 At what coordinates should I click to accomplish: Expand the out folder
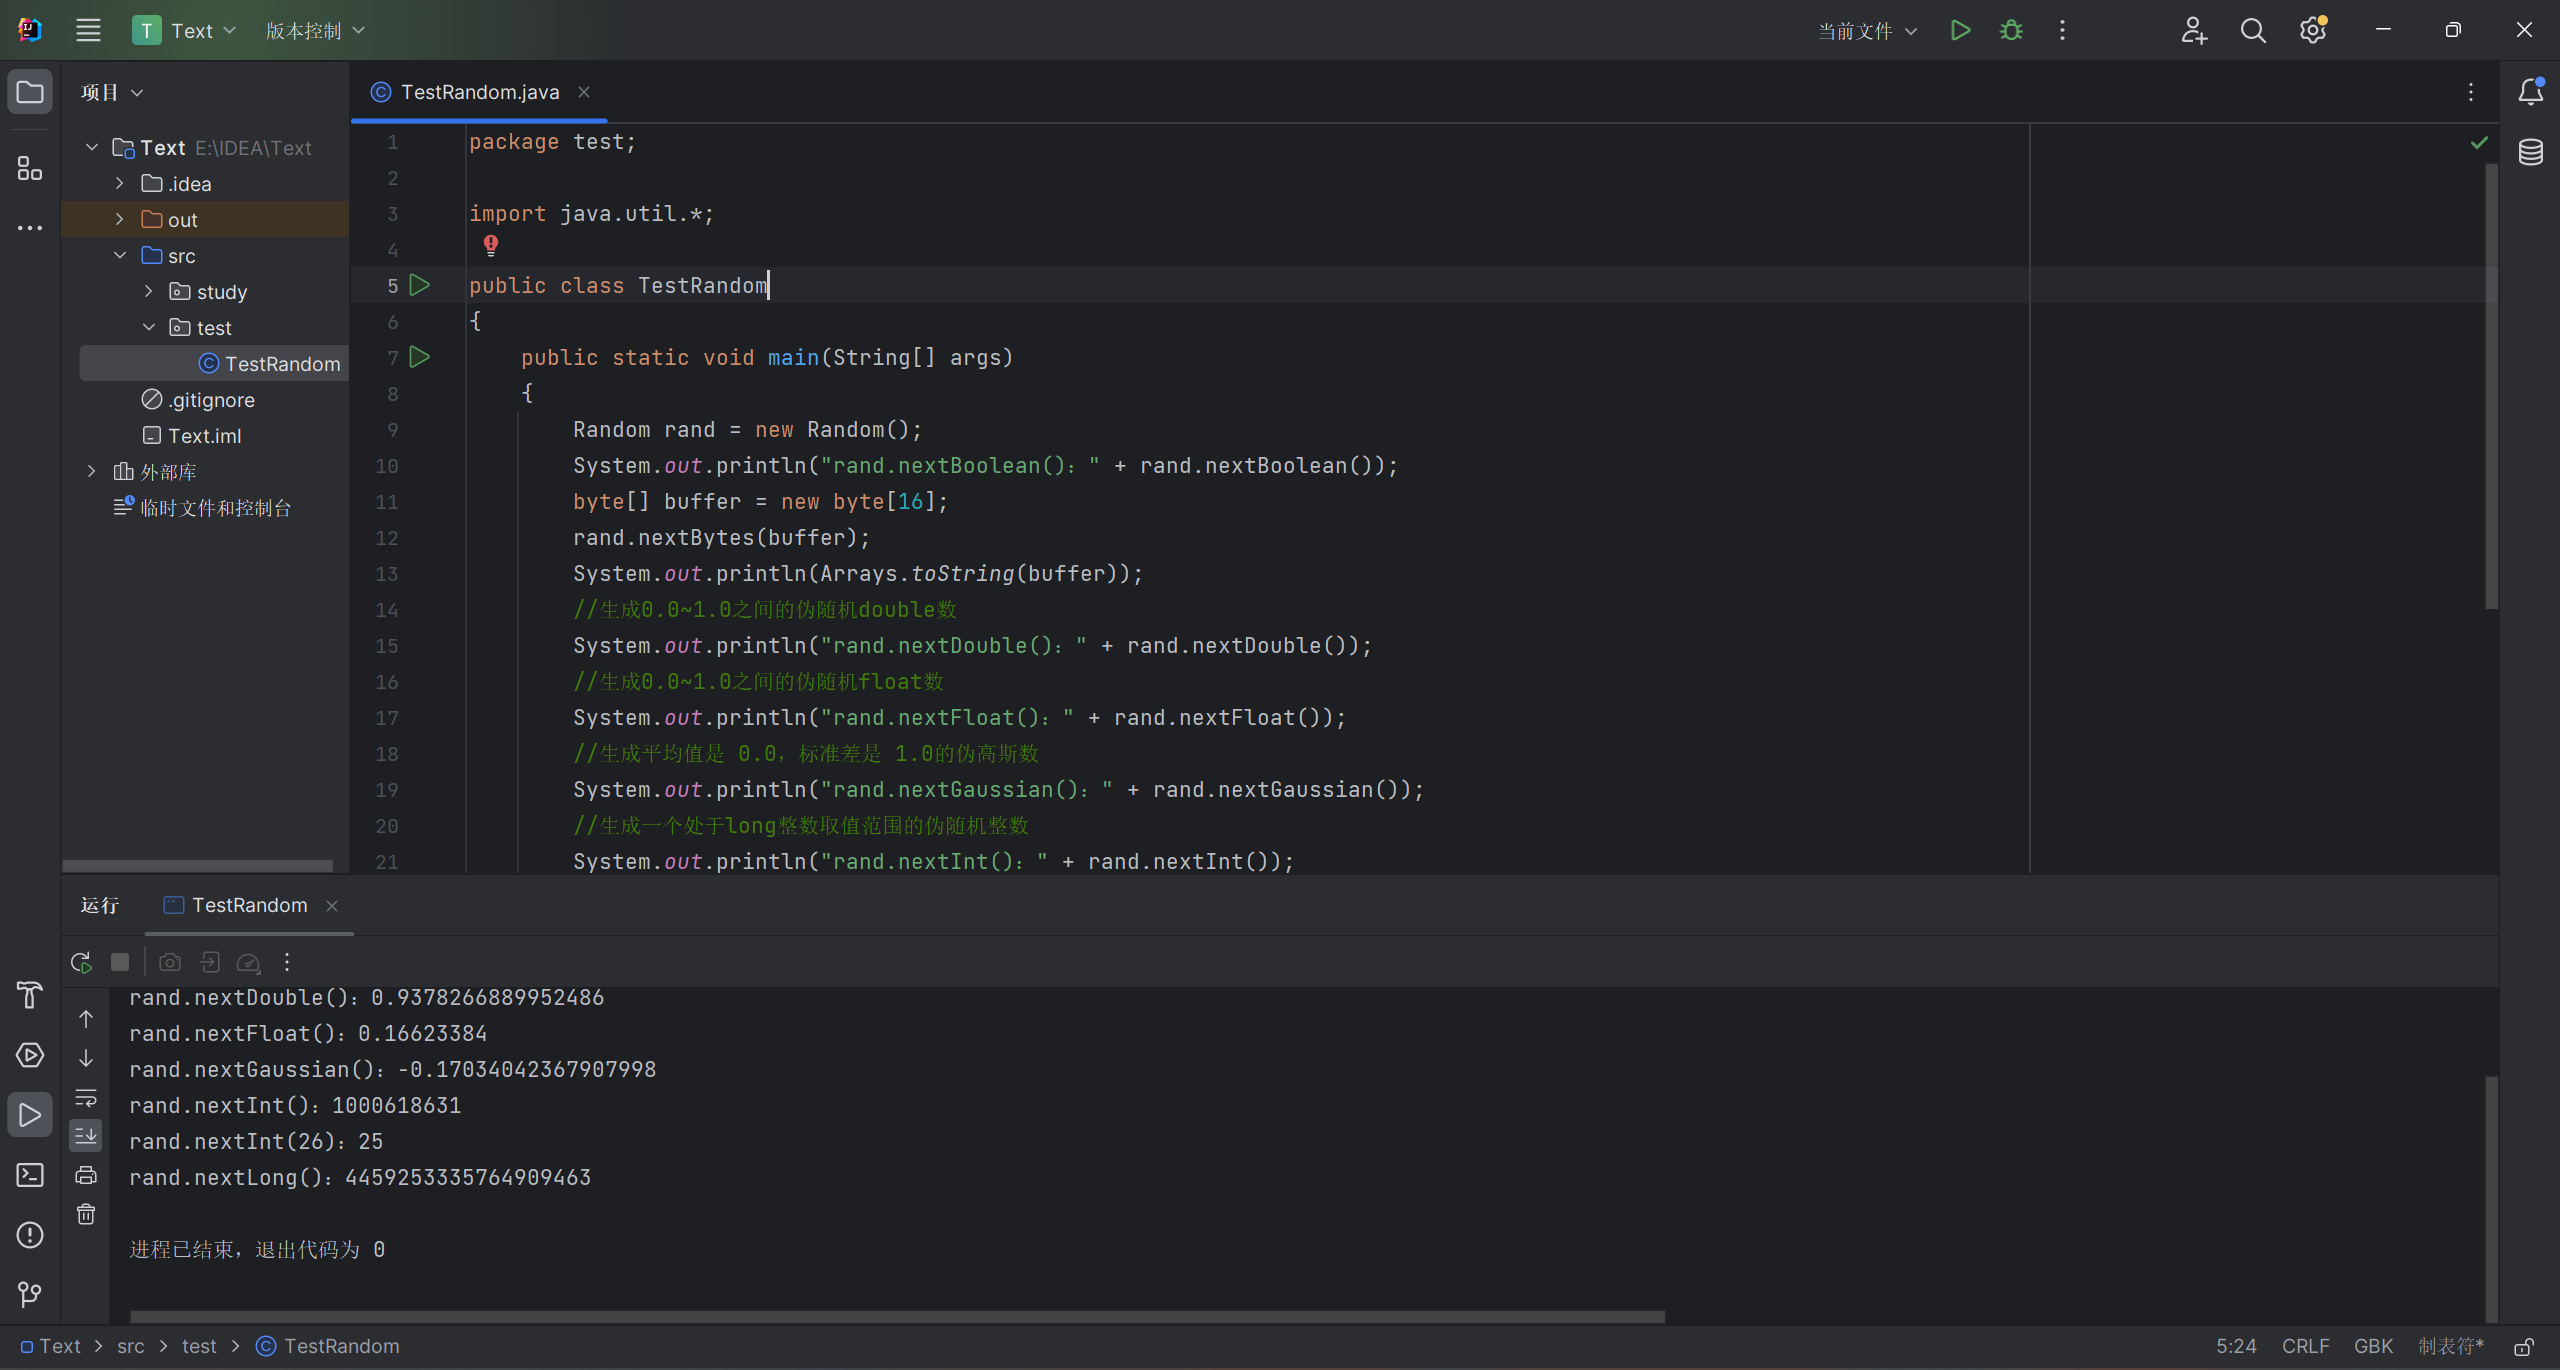tap(120, 219)
